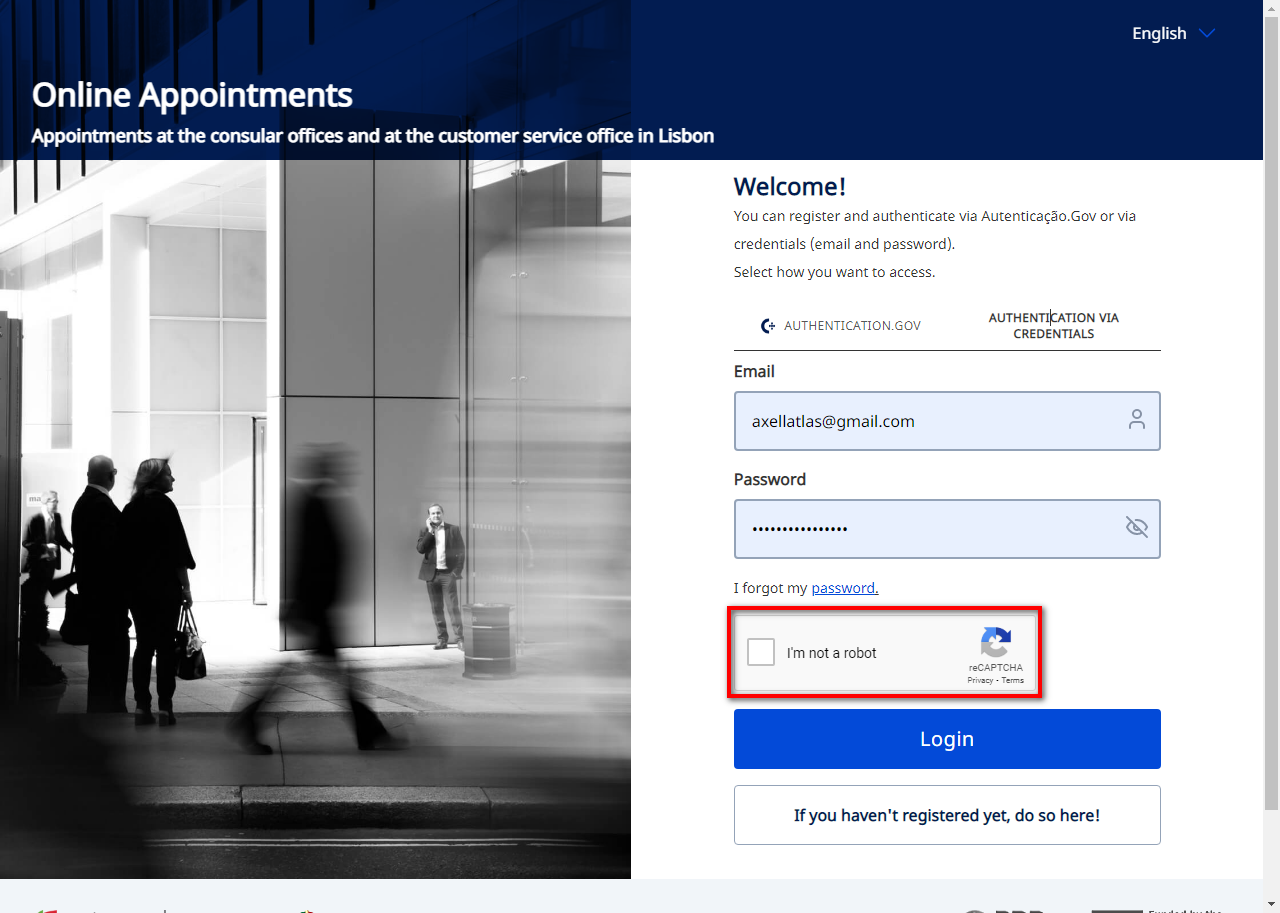Click the Online Appointments page title
1280x913 pixels.
tap(192, 95)
